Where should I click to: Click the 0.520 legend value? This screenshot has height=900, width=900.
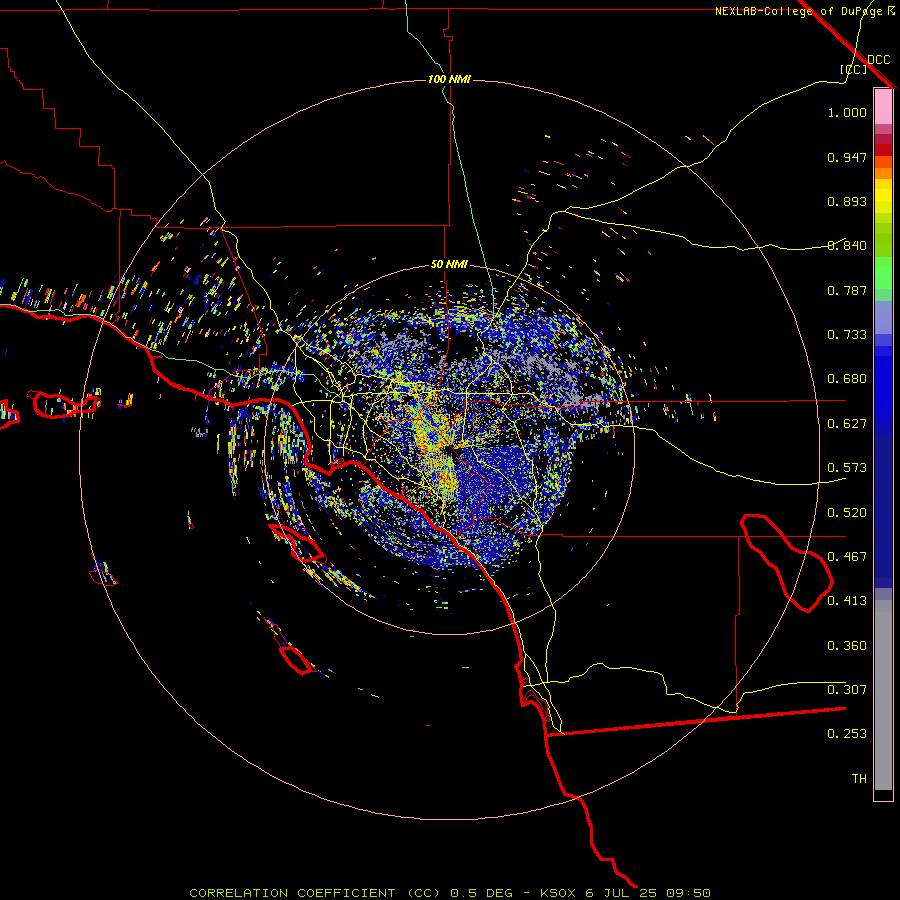(847, 513)
